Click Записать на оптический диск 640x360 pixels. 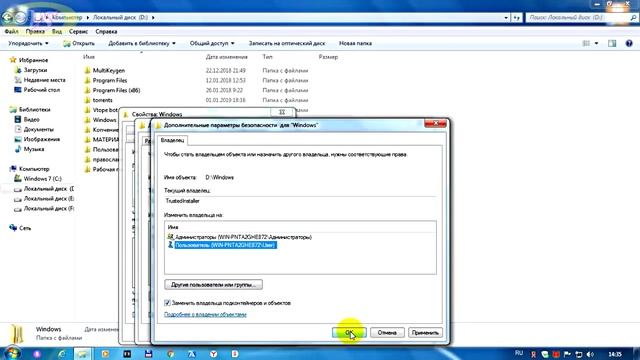click(287, 43)
